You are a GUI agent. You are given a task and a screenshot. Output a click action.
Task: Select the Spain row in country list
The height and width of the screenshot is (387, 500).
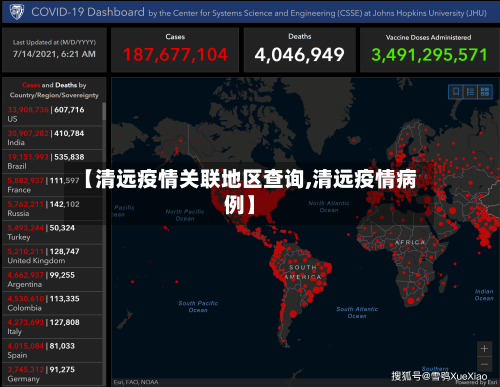click(52, 351)
